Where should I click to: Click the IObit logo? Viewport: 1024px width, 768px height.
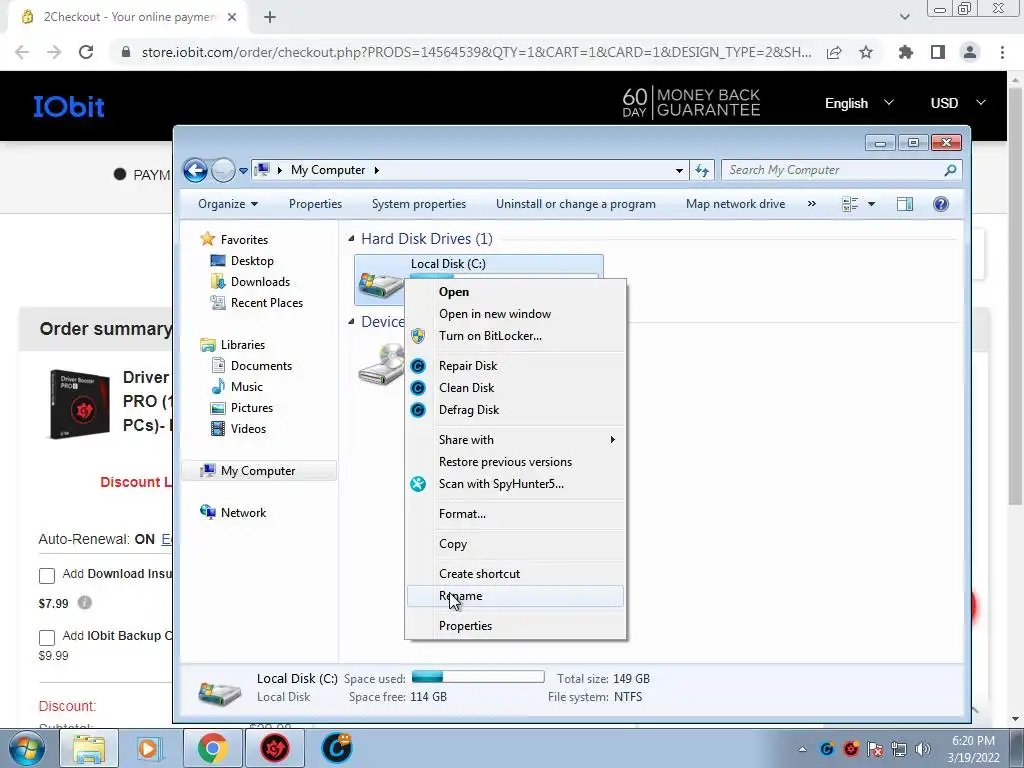click(69, 106)
